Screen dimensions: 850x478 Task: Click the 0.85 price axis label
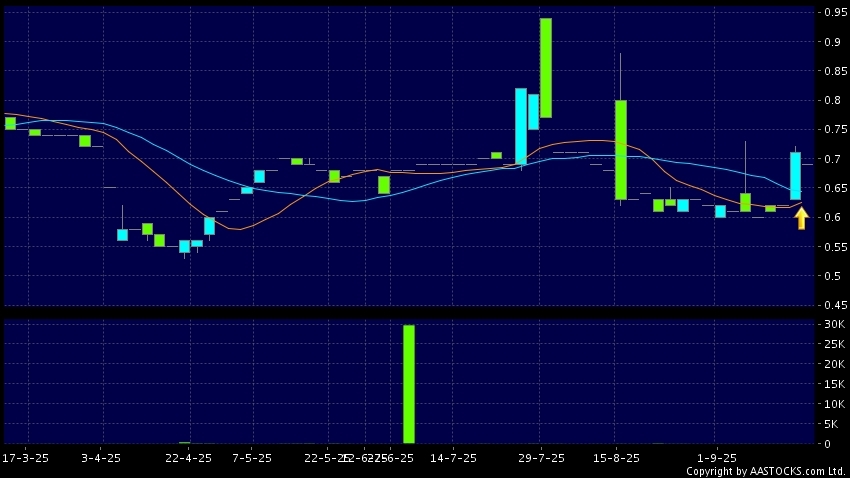click(835, 71)
